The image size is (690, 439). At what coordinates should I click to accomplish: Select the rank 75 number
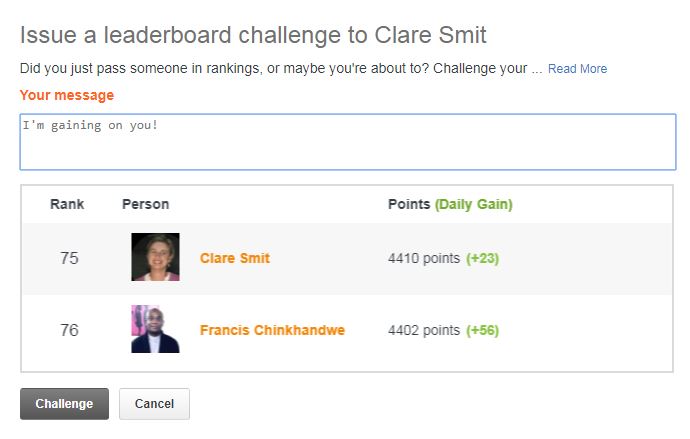69,258
